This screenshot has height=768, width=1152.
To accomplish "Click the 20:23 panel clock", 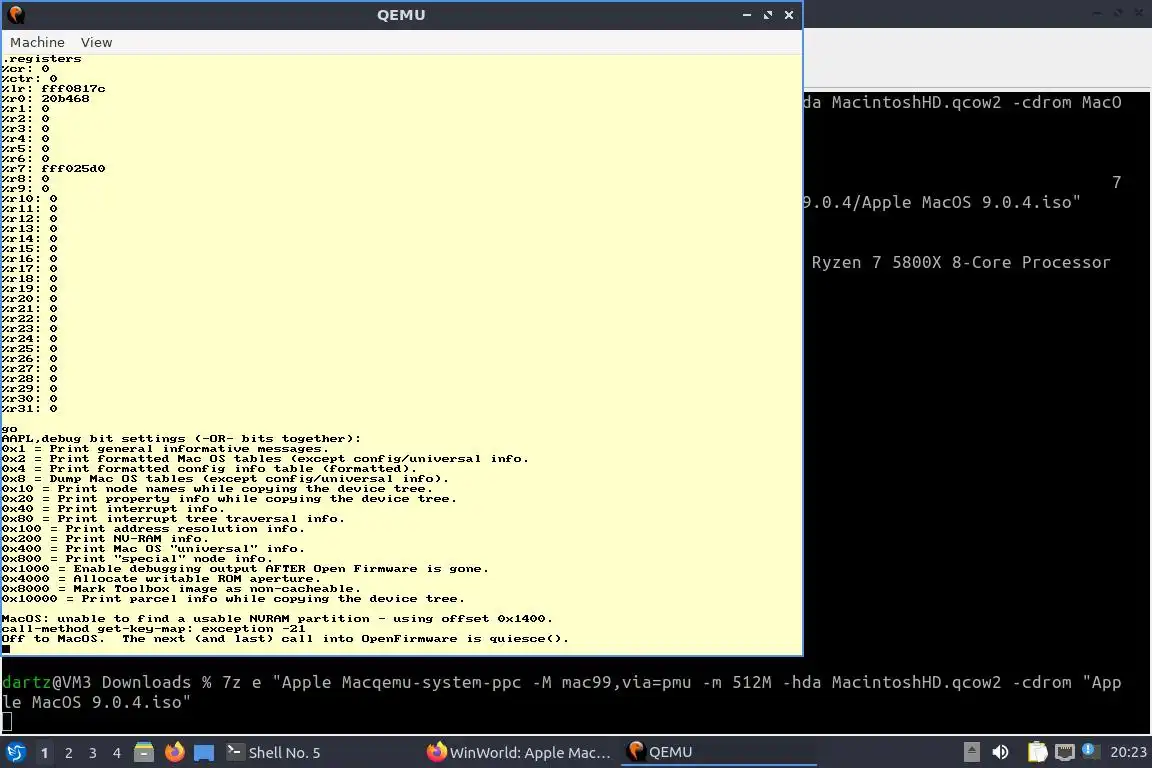I will point(1128,753).
